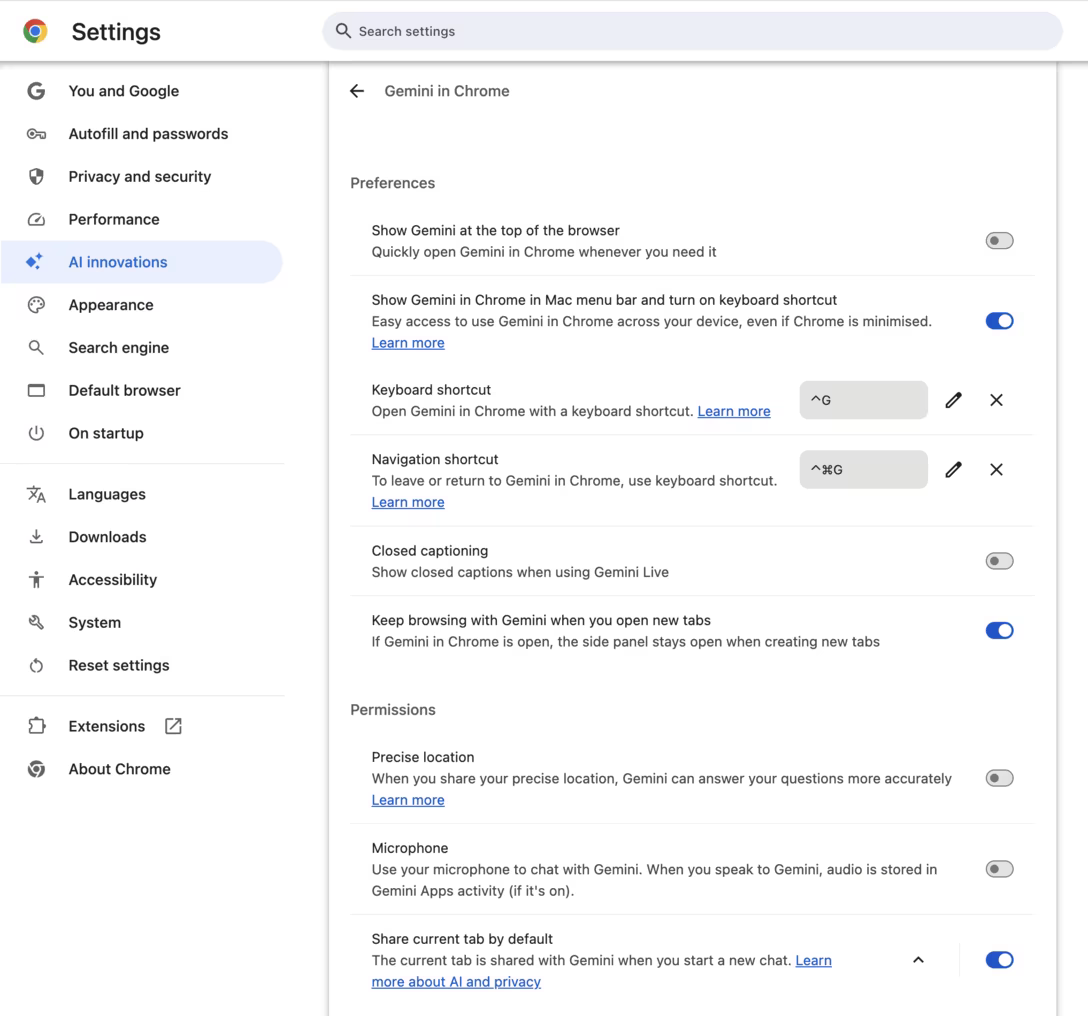Go back using the arrow beside Gemini in Chrome

(x=357, y=91)
